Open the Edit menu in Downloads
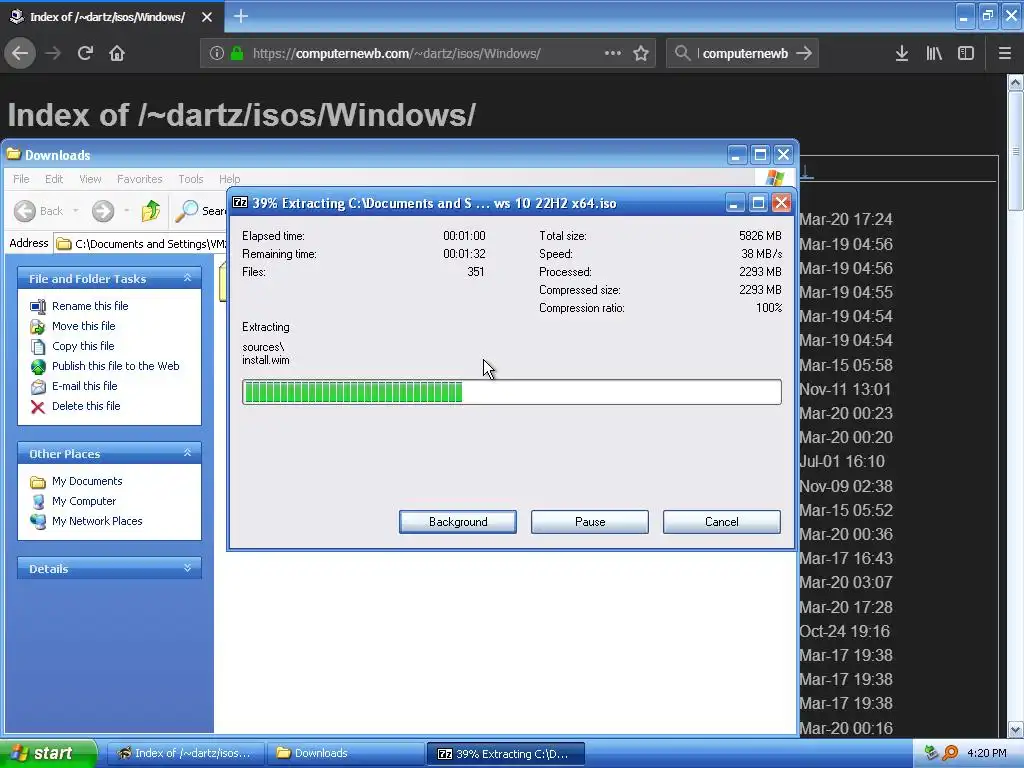This screenshot has height=768, width=1024. coord(54,179)
